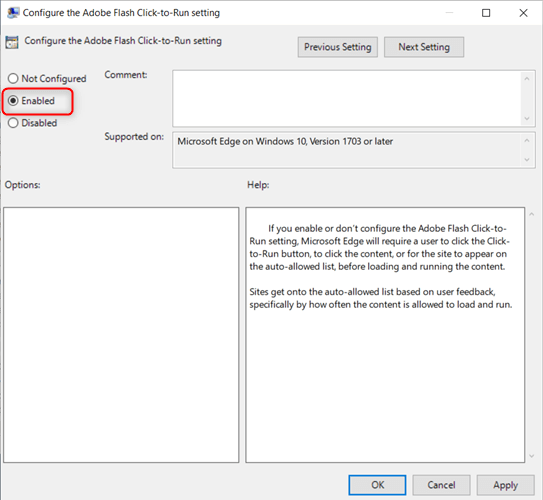Click the Comment box scroll down arrow
543x500 pixels.
527,119
